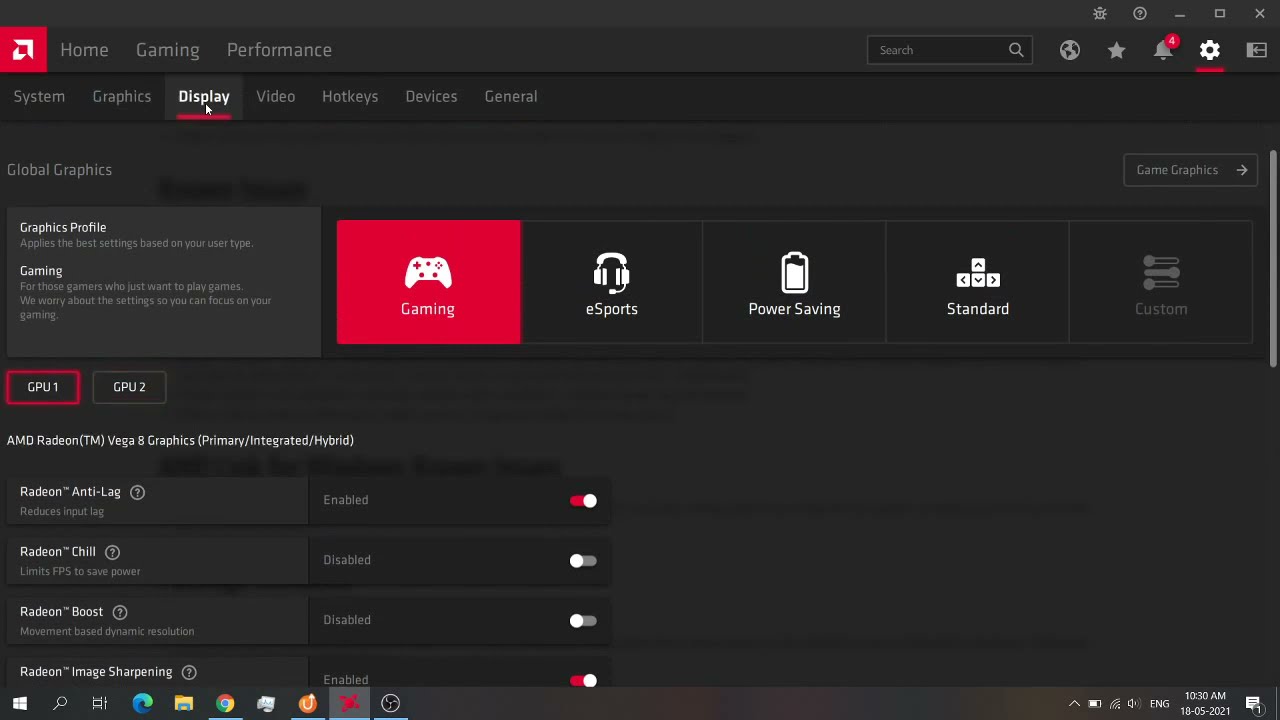This screenshot has height=720, width=1280.
Task: Launch Google Chrome from taskbar
Action: point(225,704)
